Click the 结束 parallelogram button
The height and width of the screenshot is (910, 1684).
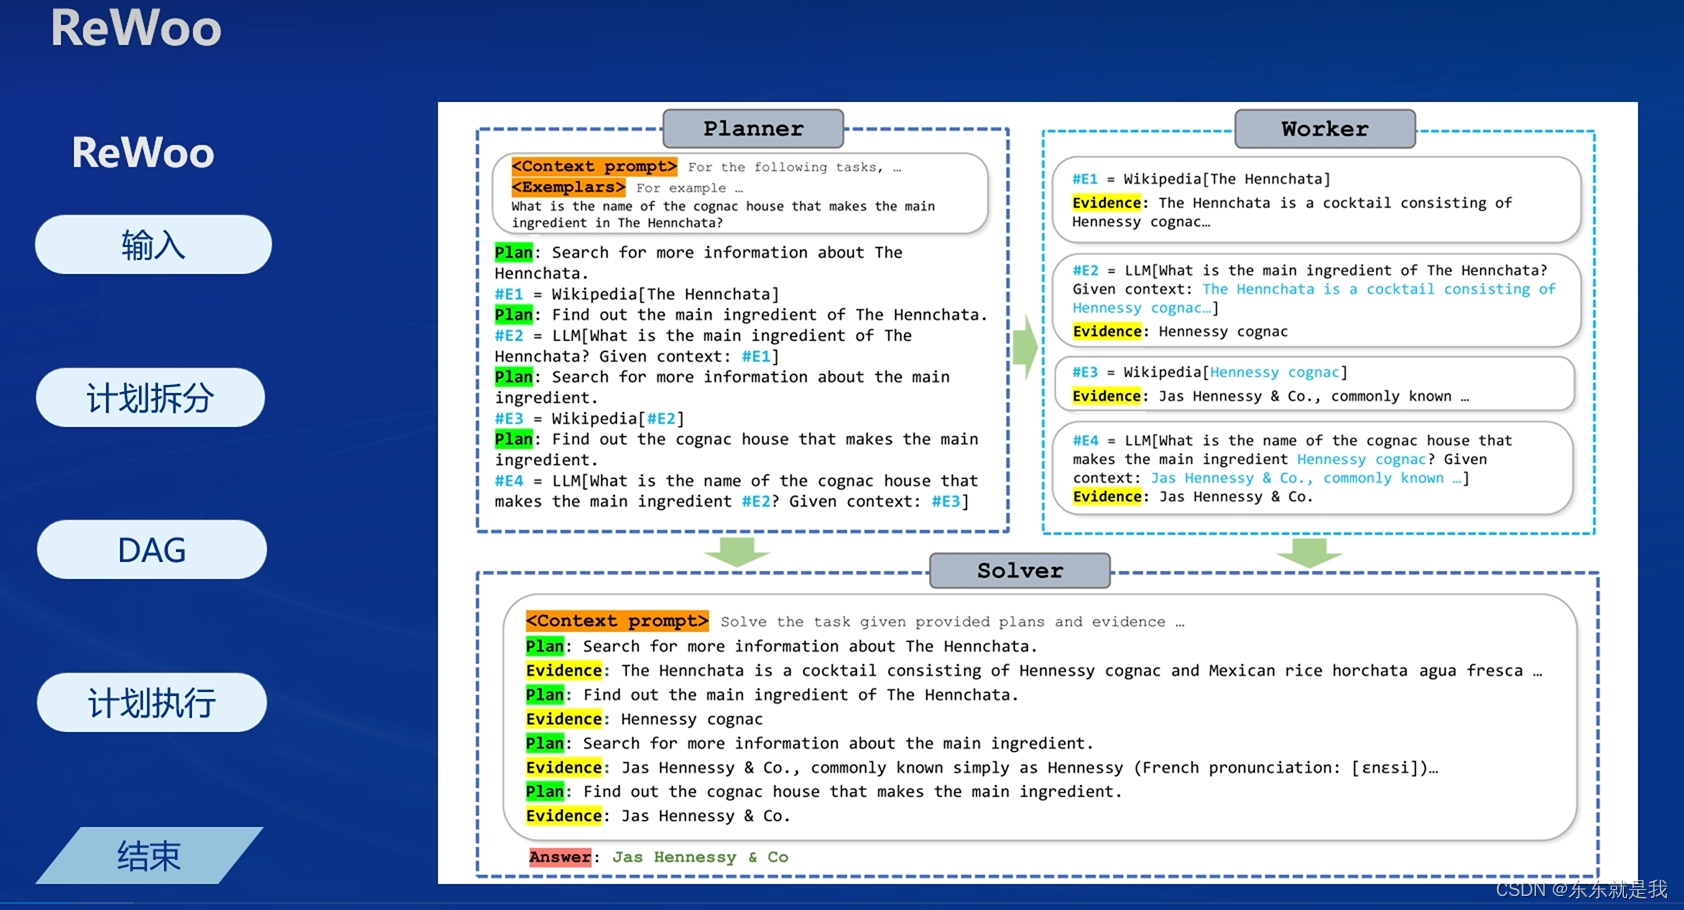click(x=150, y=855)
